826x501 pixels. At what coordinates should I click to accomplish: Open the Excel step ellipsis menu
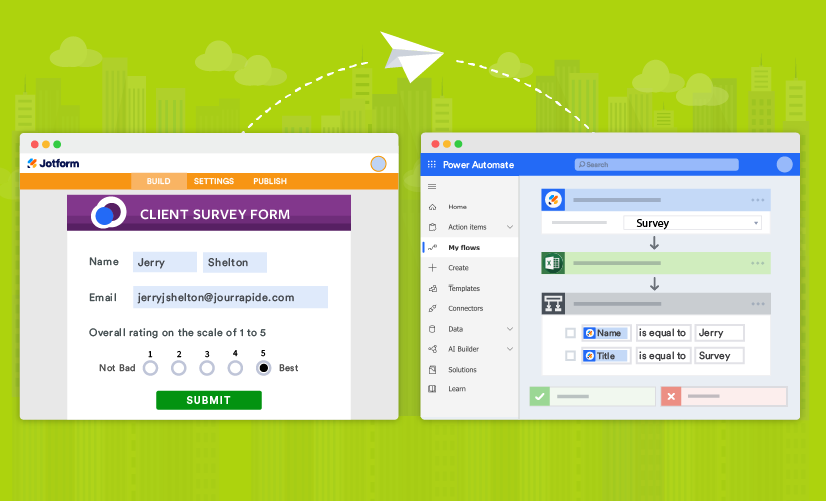click(x=758, y=263)
